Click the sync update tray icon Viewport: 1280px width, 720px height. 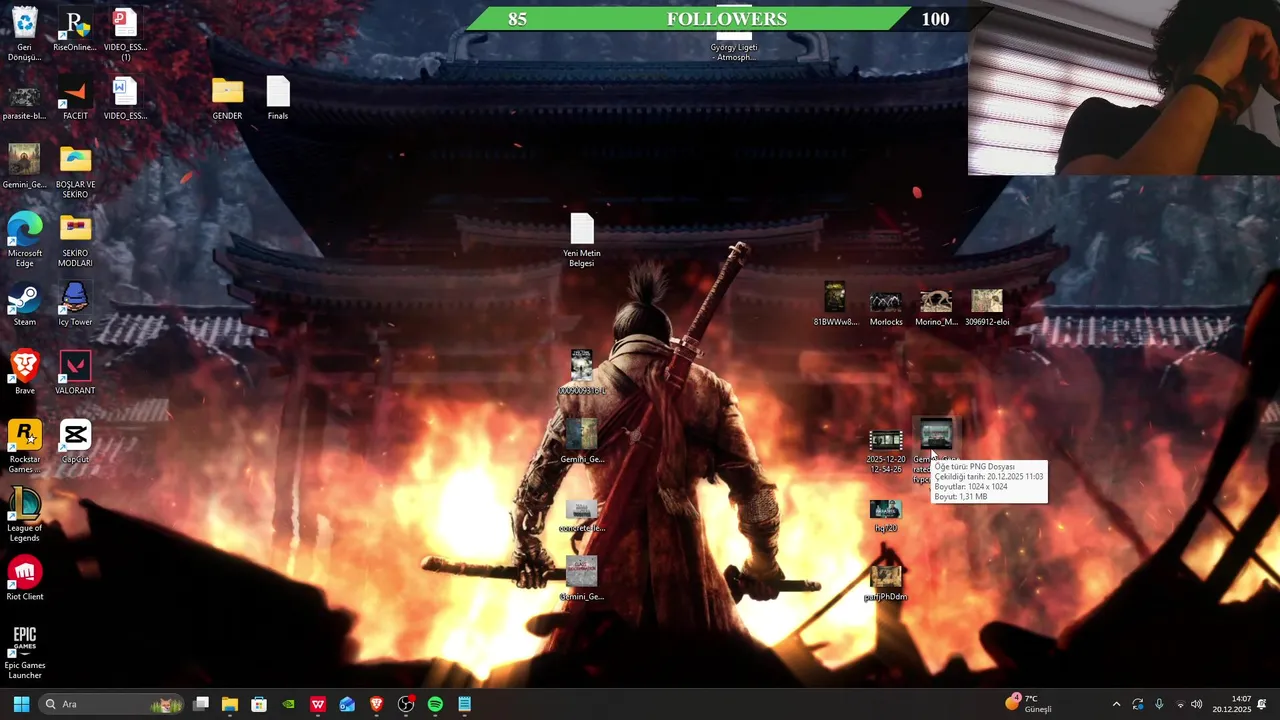[x=1137, y=704]
